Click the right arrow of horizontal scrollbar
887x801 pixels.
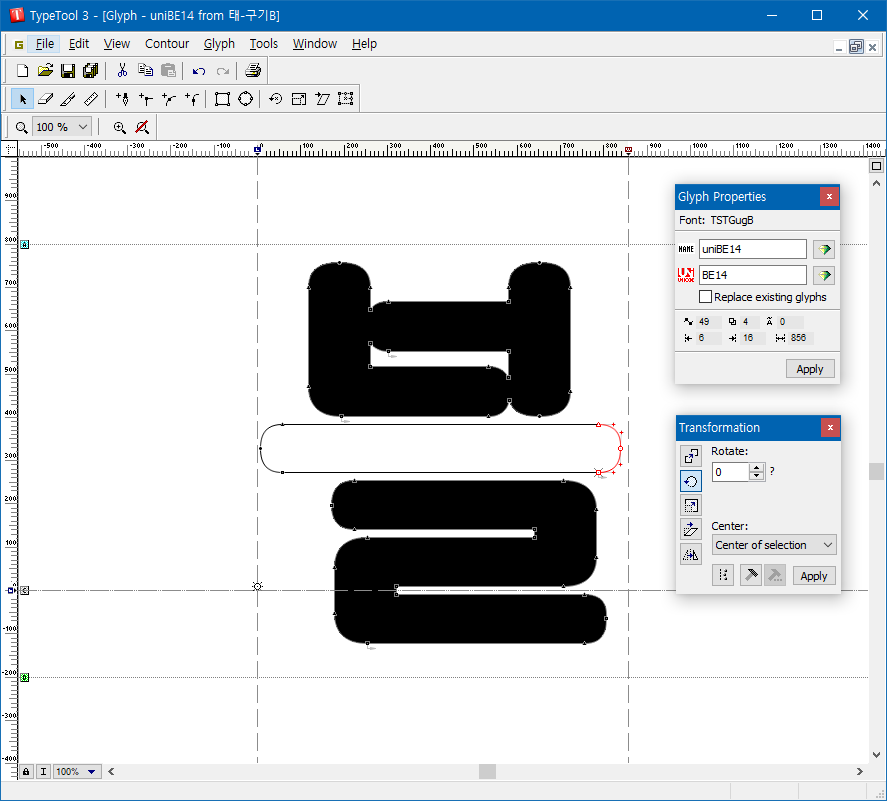click(x=859, y=772)
